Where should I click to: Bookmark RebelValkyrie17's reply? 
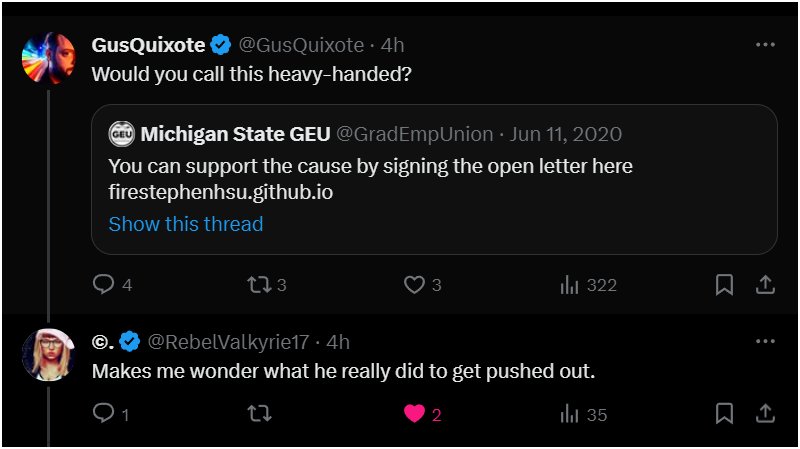pyautogui.click(x=725, y=414)
